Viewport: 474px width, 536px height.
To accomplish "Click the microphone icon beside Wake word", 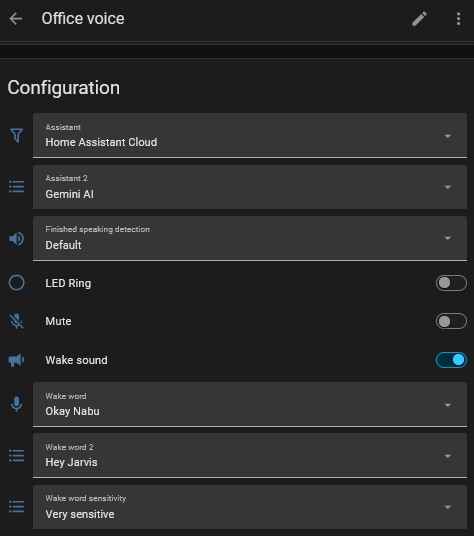I will 16,404.
